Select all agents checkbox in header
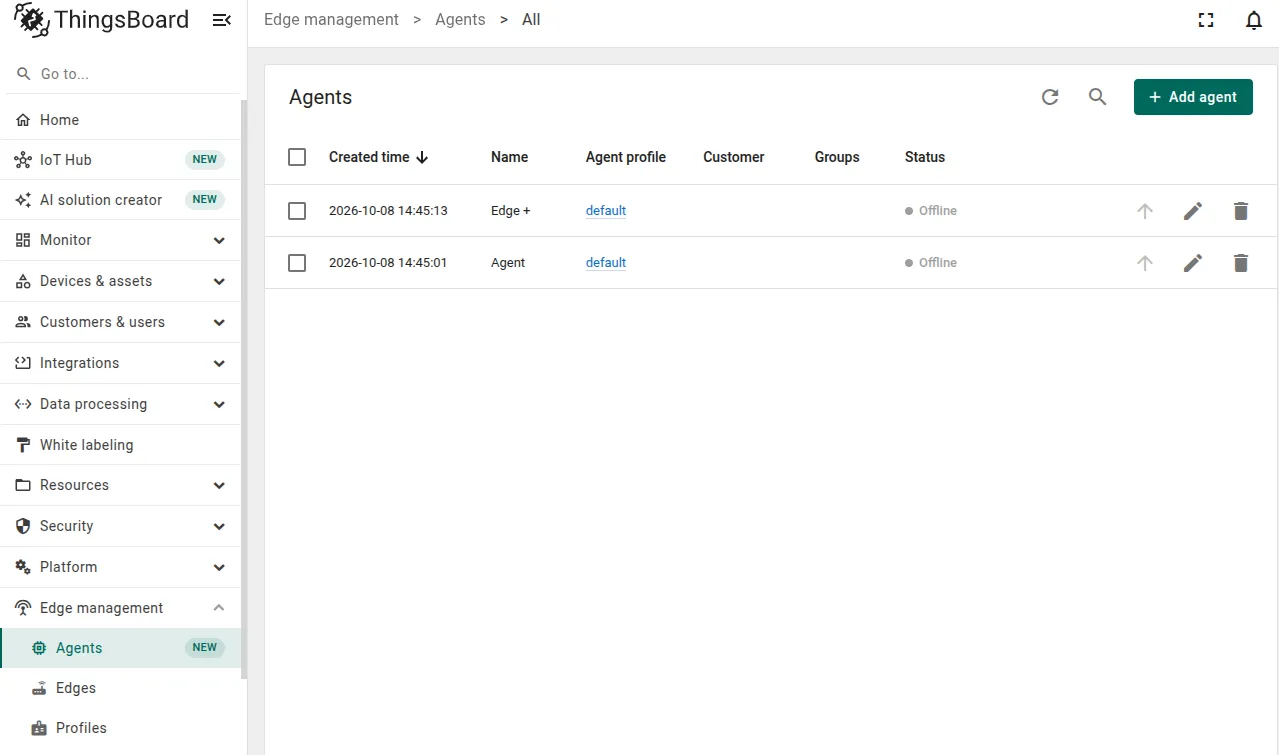Viewport: 1279px width, 755px height. pos(297,157)
